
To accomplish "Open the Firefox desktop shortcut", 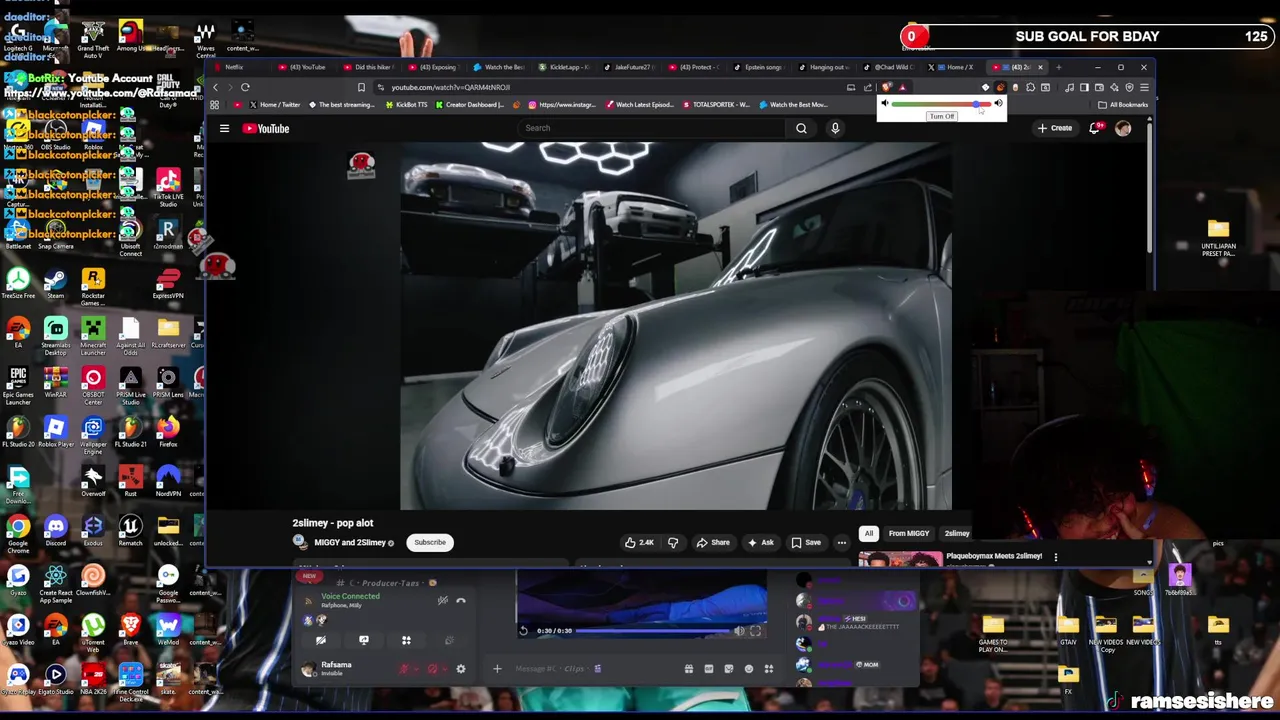I will pos(168,431).
